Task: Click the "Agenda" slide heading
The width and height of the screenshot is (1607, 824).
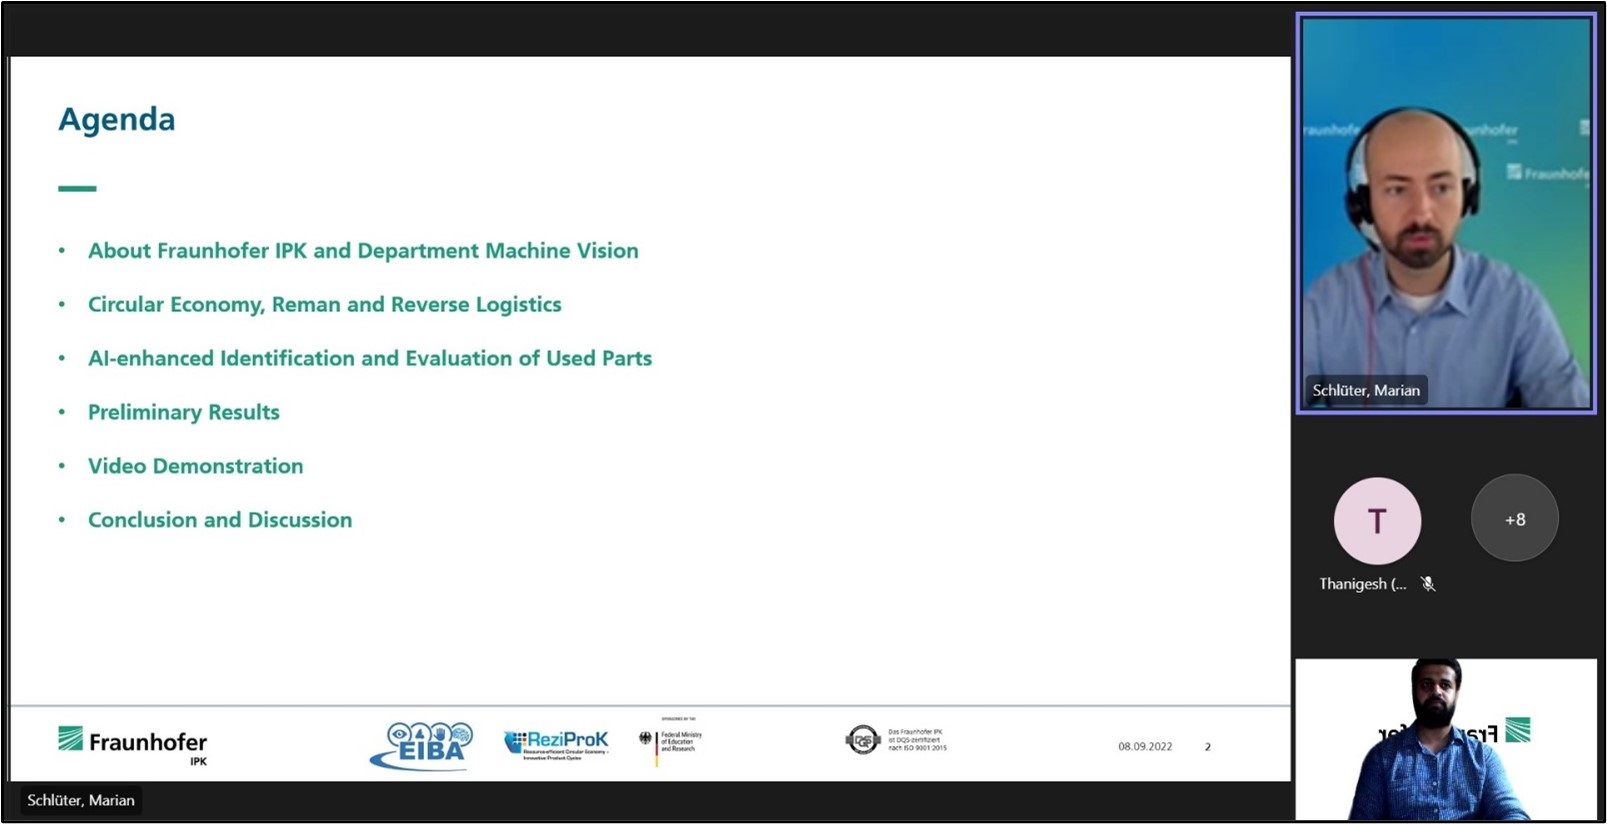Action: click(117, 119)
